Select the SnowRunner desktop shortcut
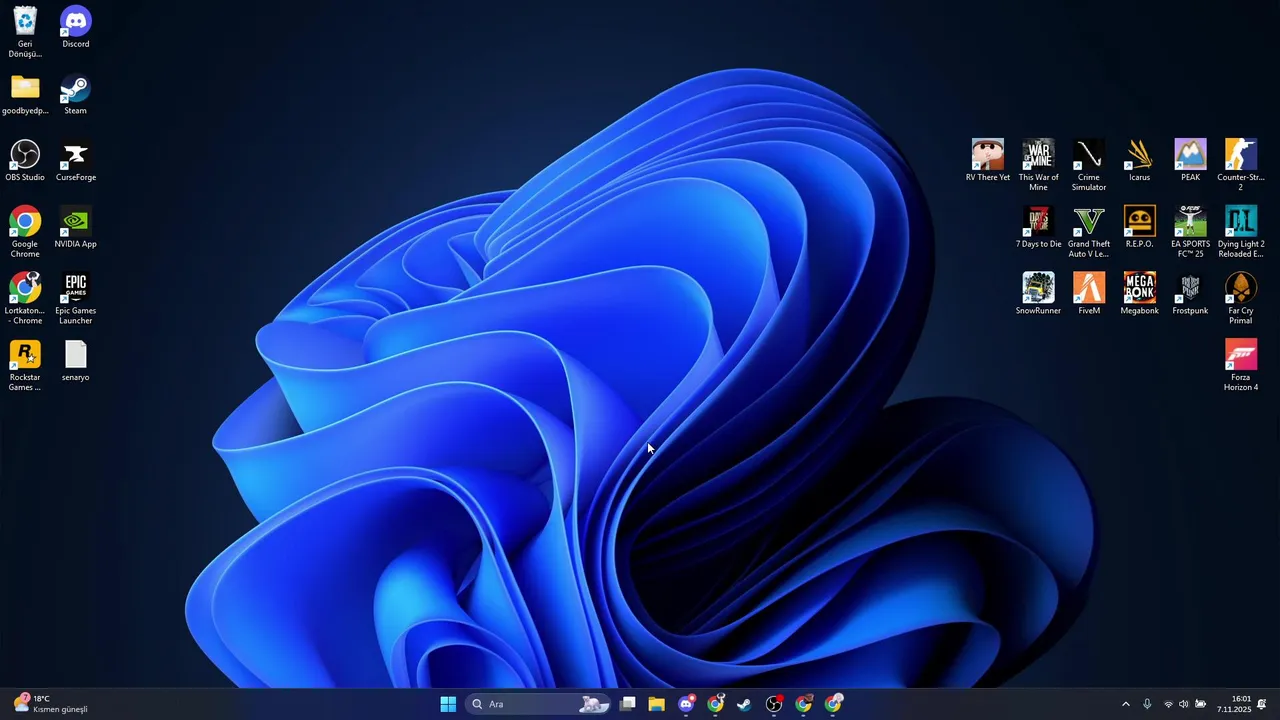 (x=1039, y=294)
